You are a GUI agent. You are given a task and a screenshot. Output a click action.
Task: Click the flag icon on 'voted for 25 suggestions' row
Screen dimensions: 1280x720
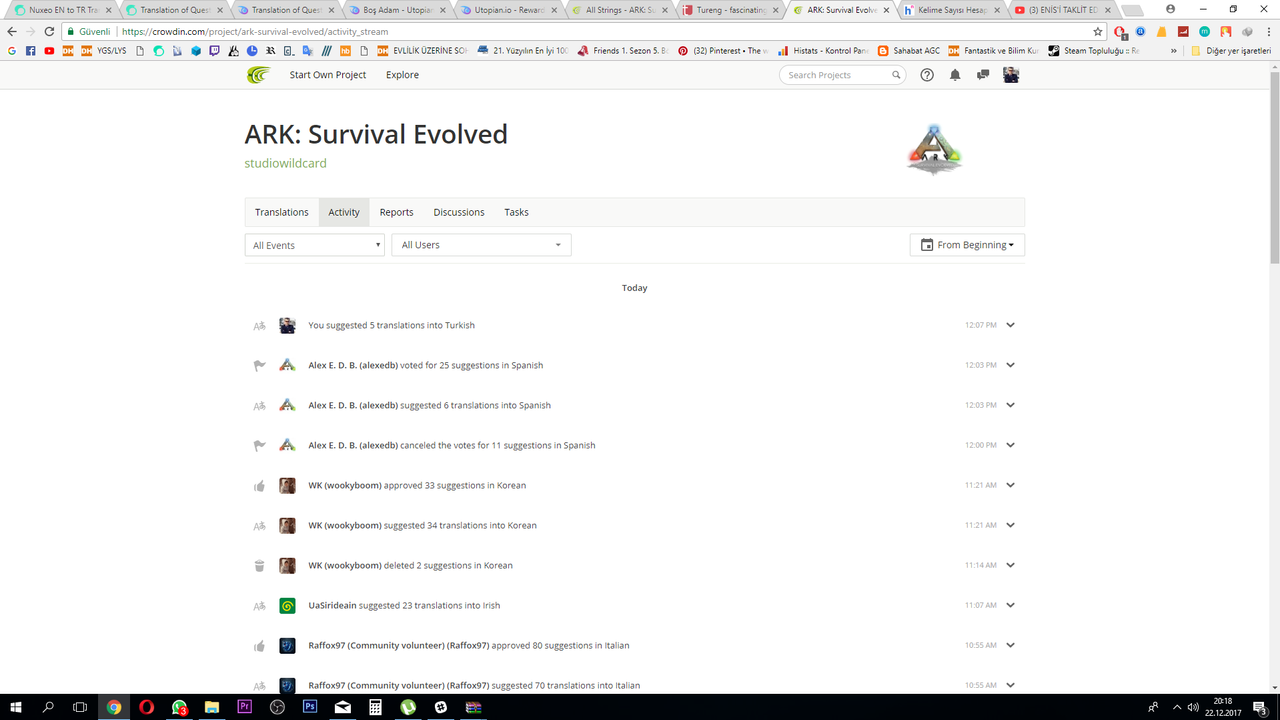point(259,365)
